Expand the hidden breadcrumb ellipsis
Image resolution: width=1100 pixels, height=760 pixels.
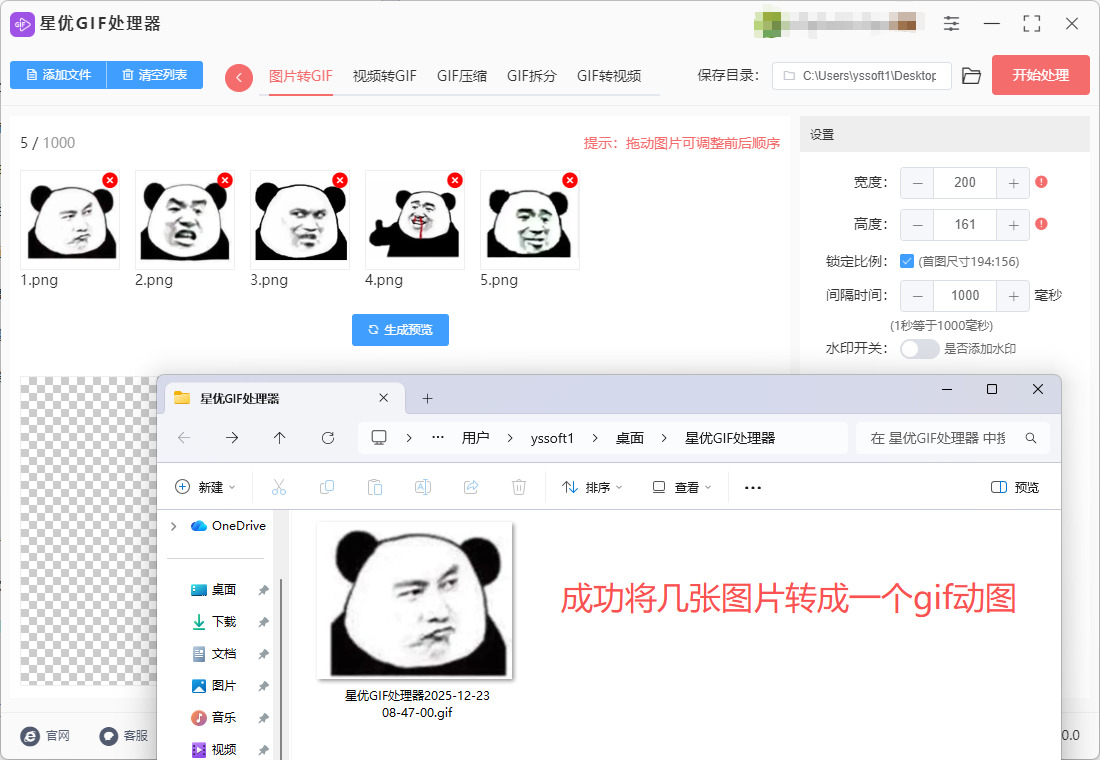438,437
